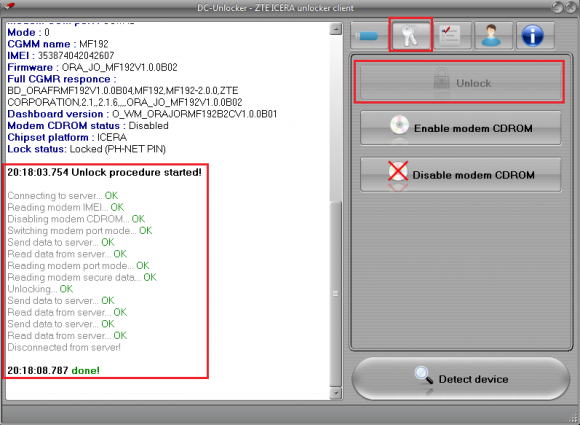
Task: Open the checklist options tab
Action: coord(451,36)
